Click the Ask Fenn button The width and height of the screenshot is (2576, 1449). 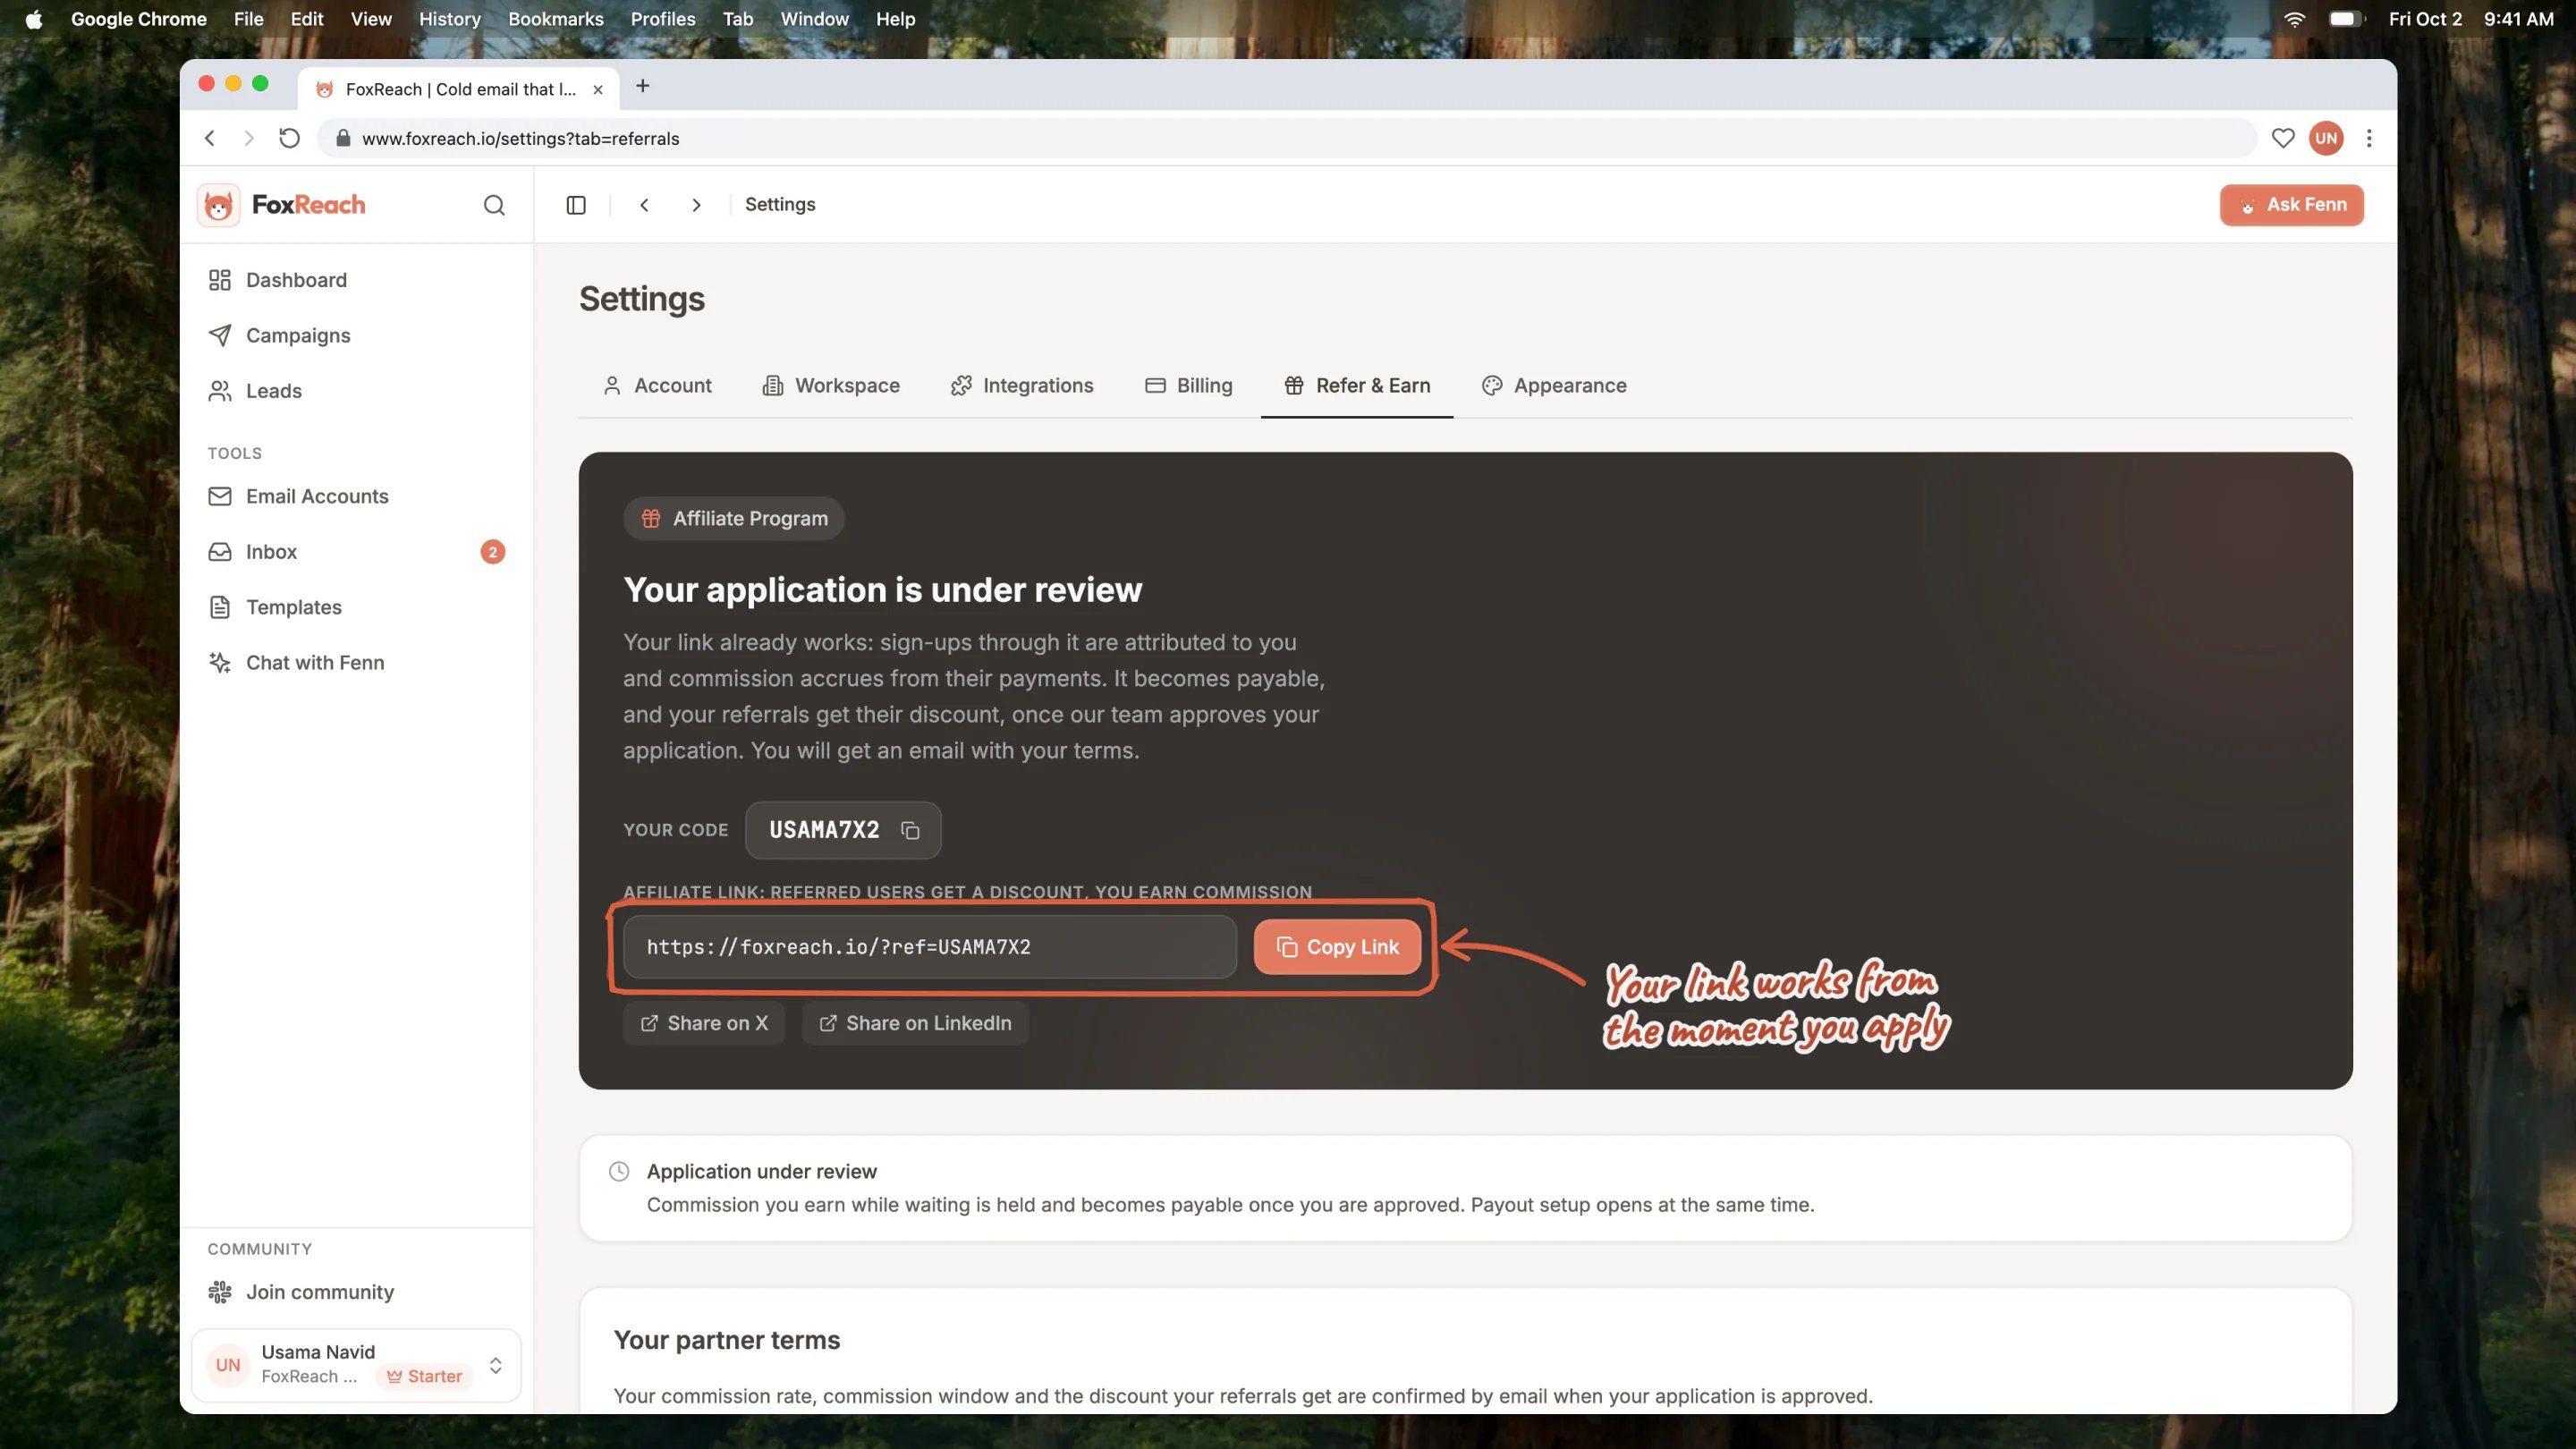2291,205
